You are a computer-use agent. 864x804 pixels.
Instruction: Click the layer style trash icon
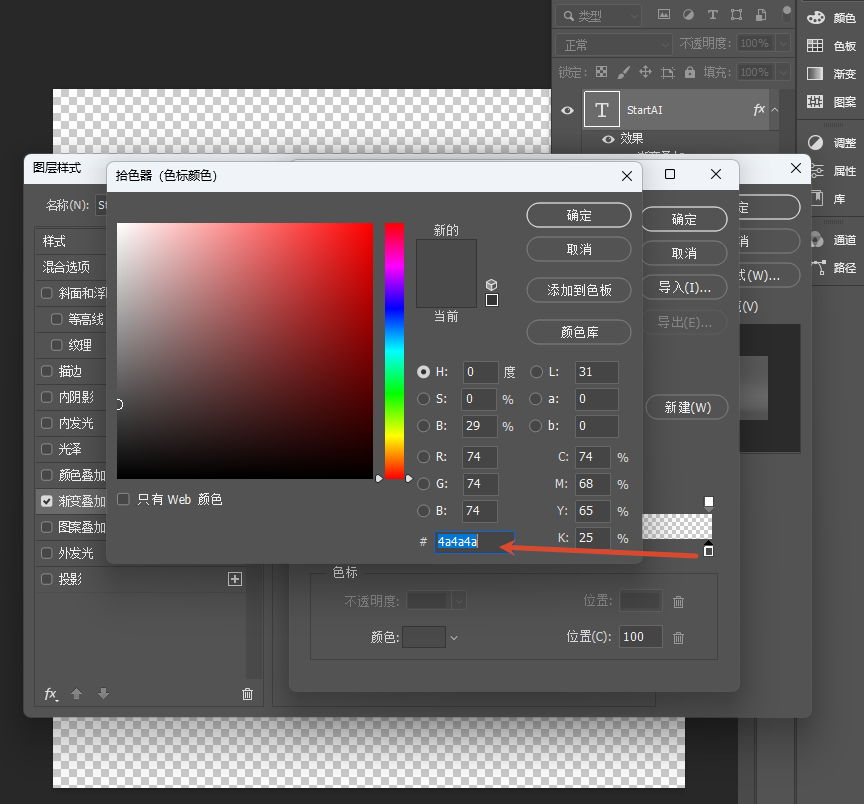coord(247,694)
